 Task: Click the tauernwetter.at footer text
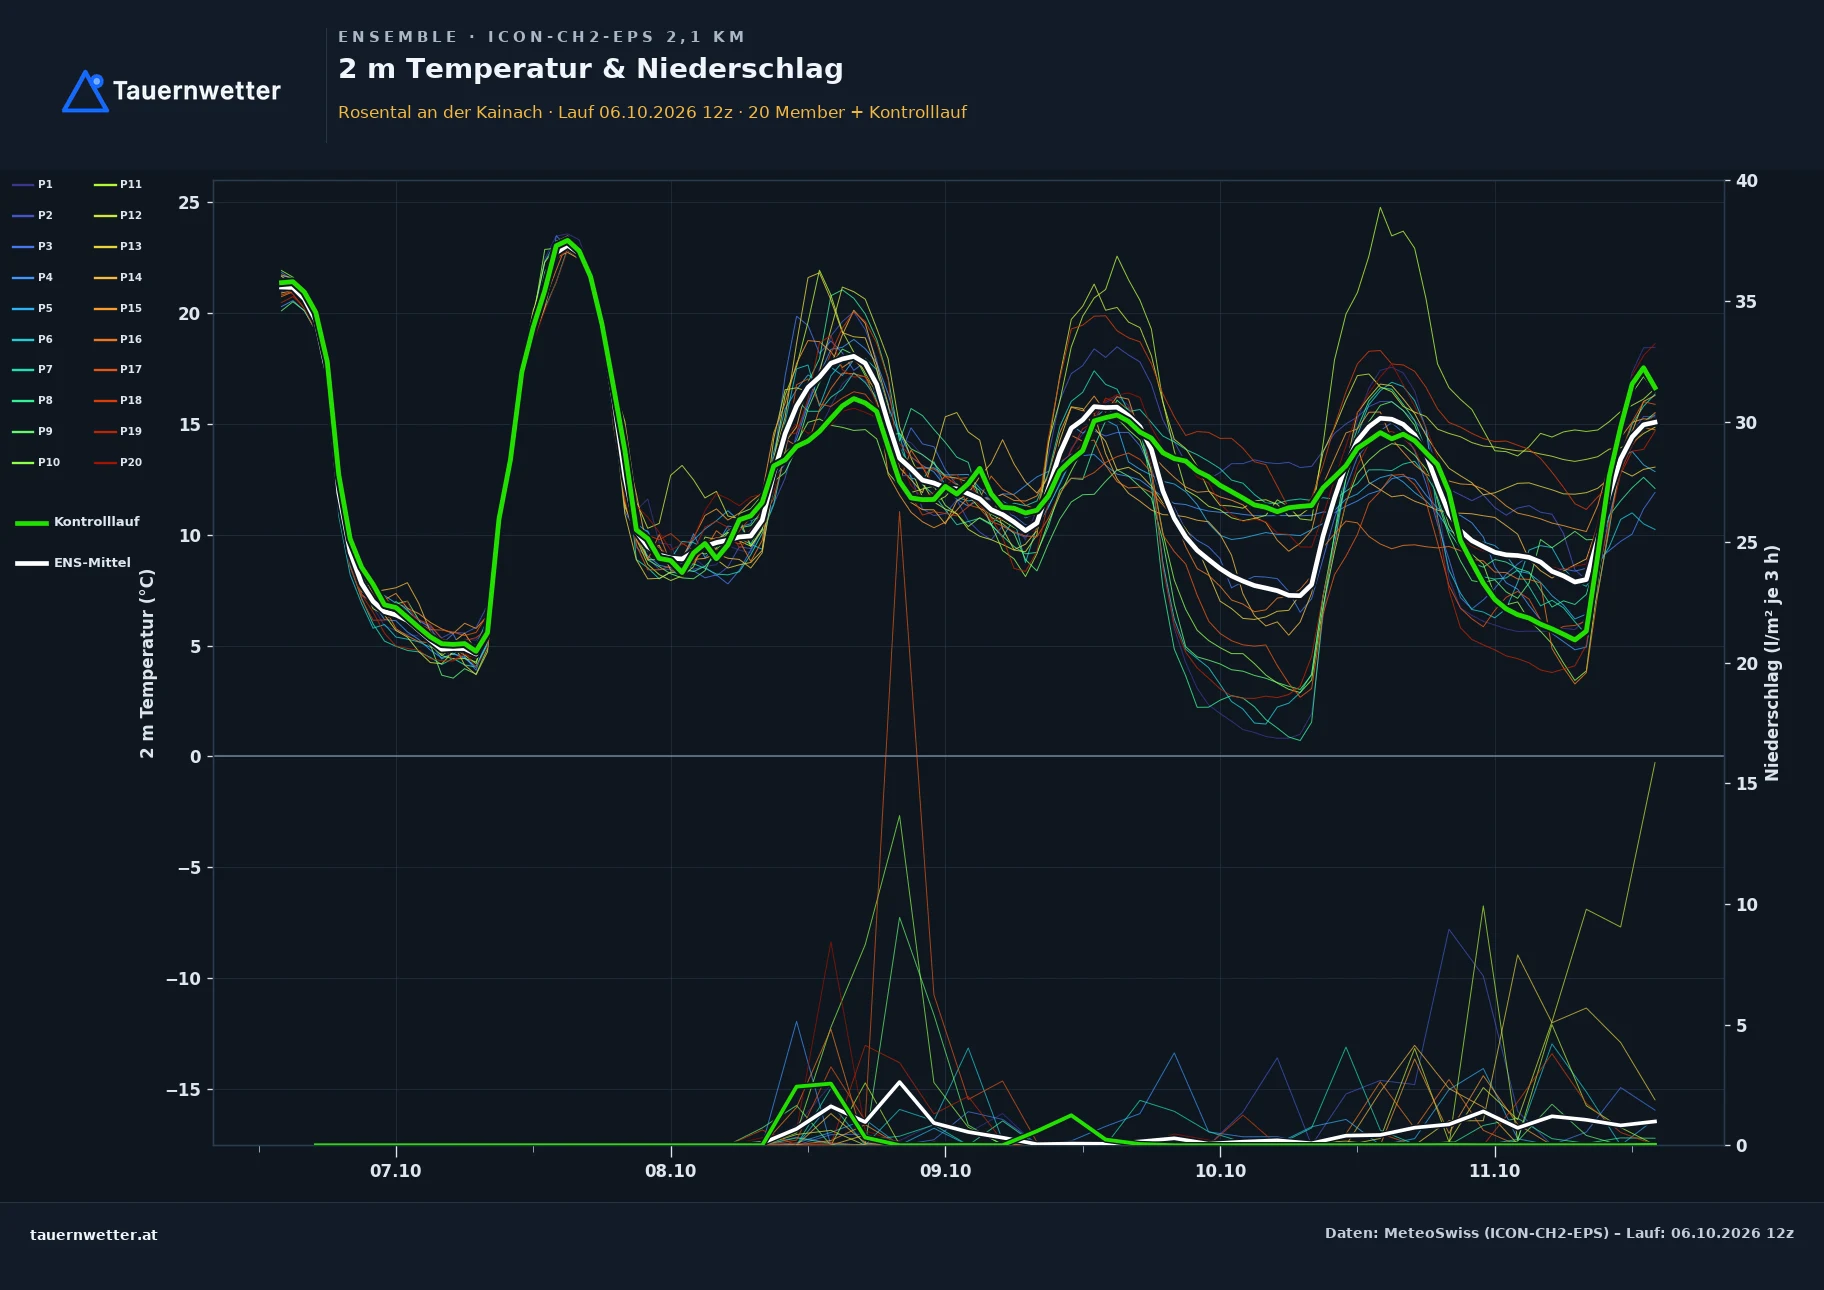pyautogui.click(x=94, y=1235)
